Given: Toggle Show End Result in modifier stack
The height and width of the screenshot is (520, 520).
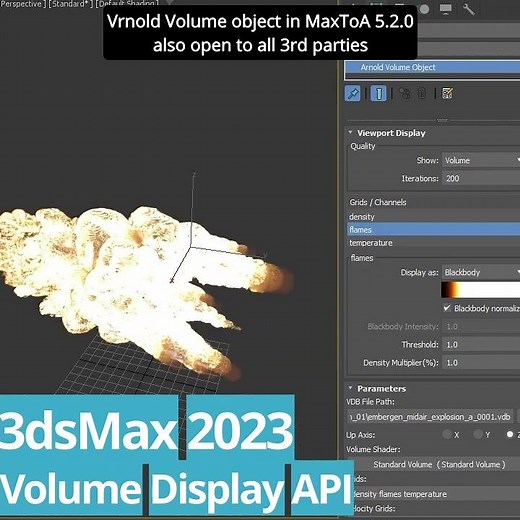Looking at the screenshot, I should 379,93.
